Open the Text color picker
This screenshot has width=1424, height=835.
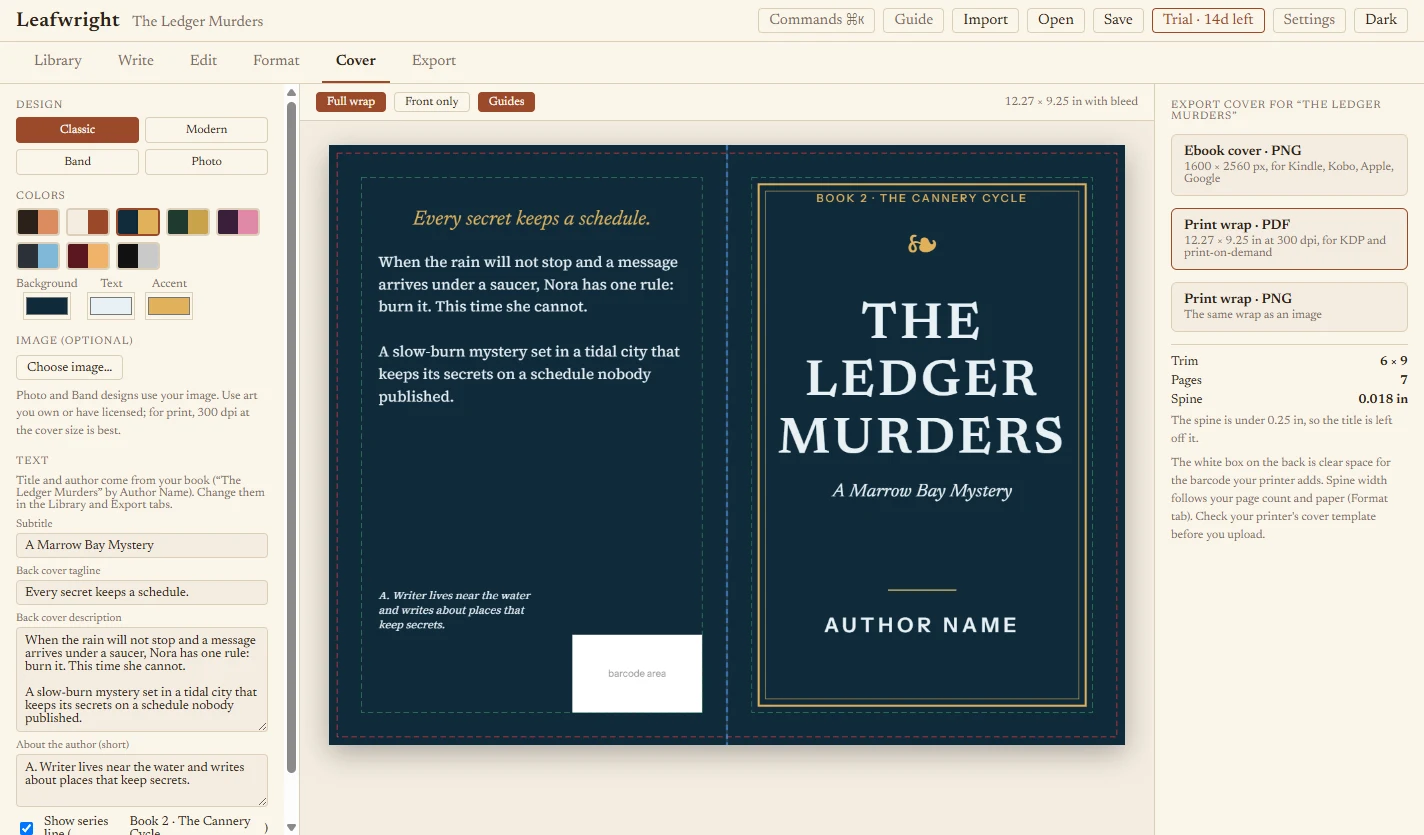pos(111,306)
